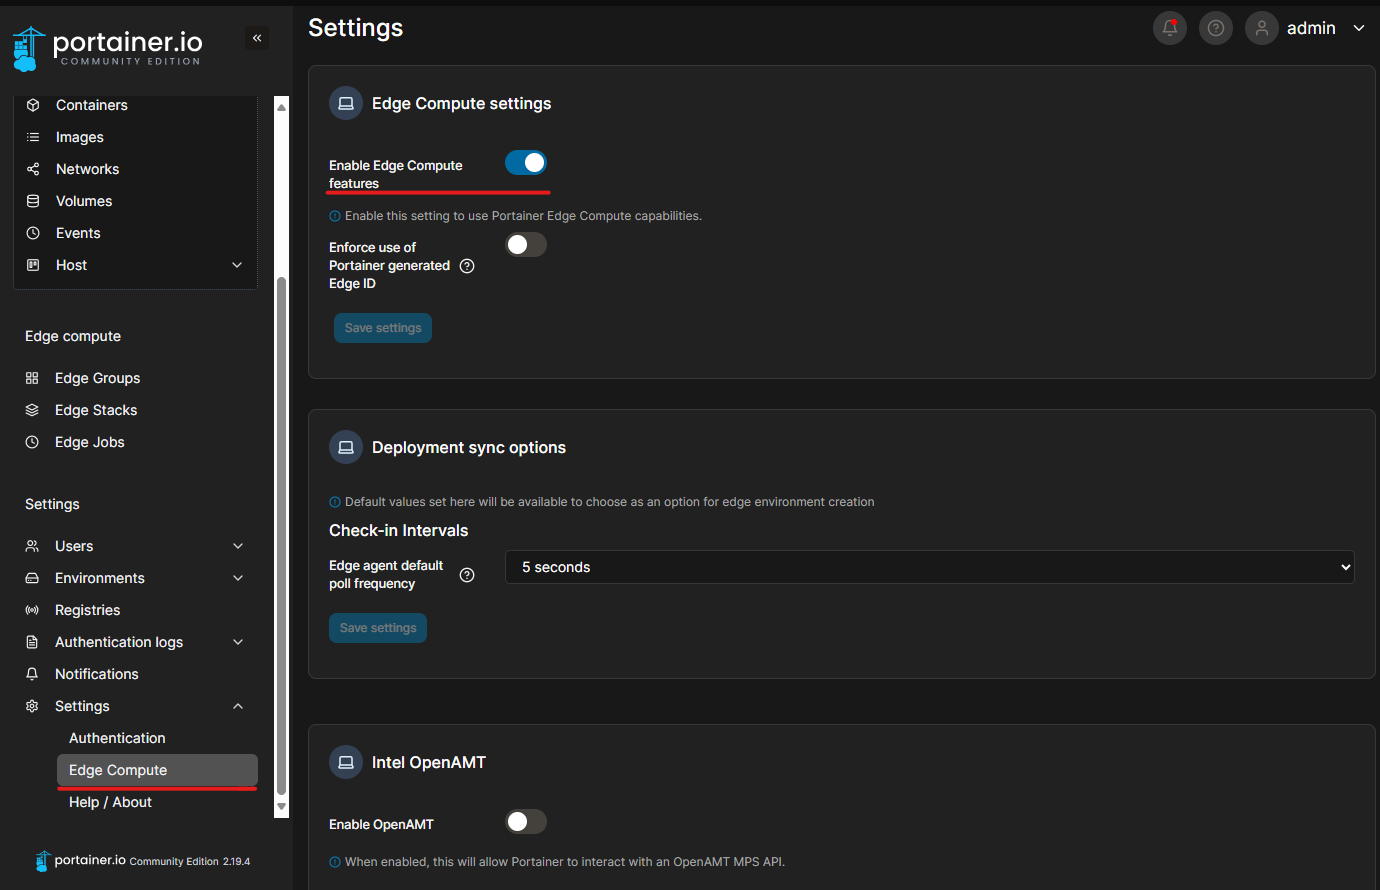Click the Users people icon
Screen dimensions: 1380x890
point(32,546)
